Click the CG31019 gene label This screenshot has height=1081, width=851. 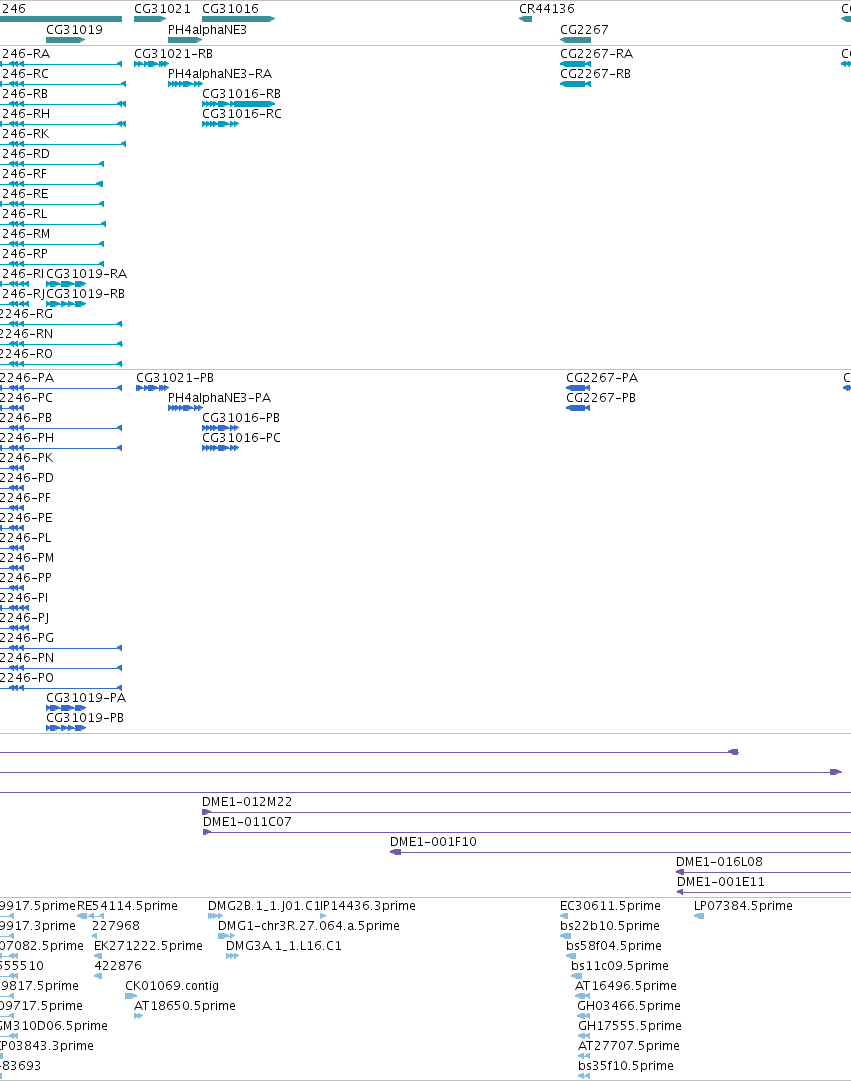click(x=74, y=30)
